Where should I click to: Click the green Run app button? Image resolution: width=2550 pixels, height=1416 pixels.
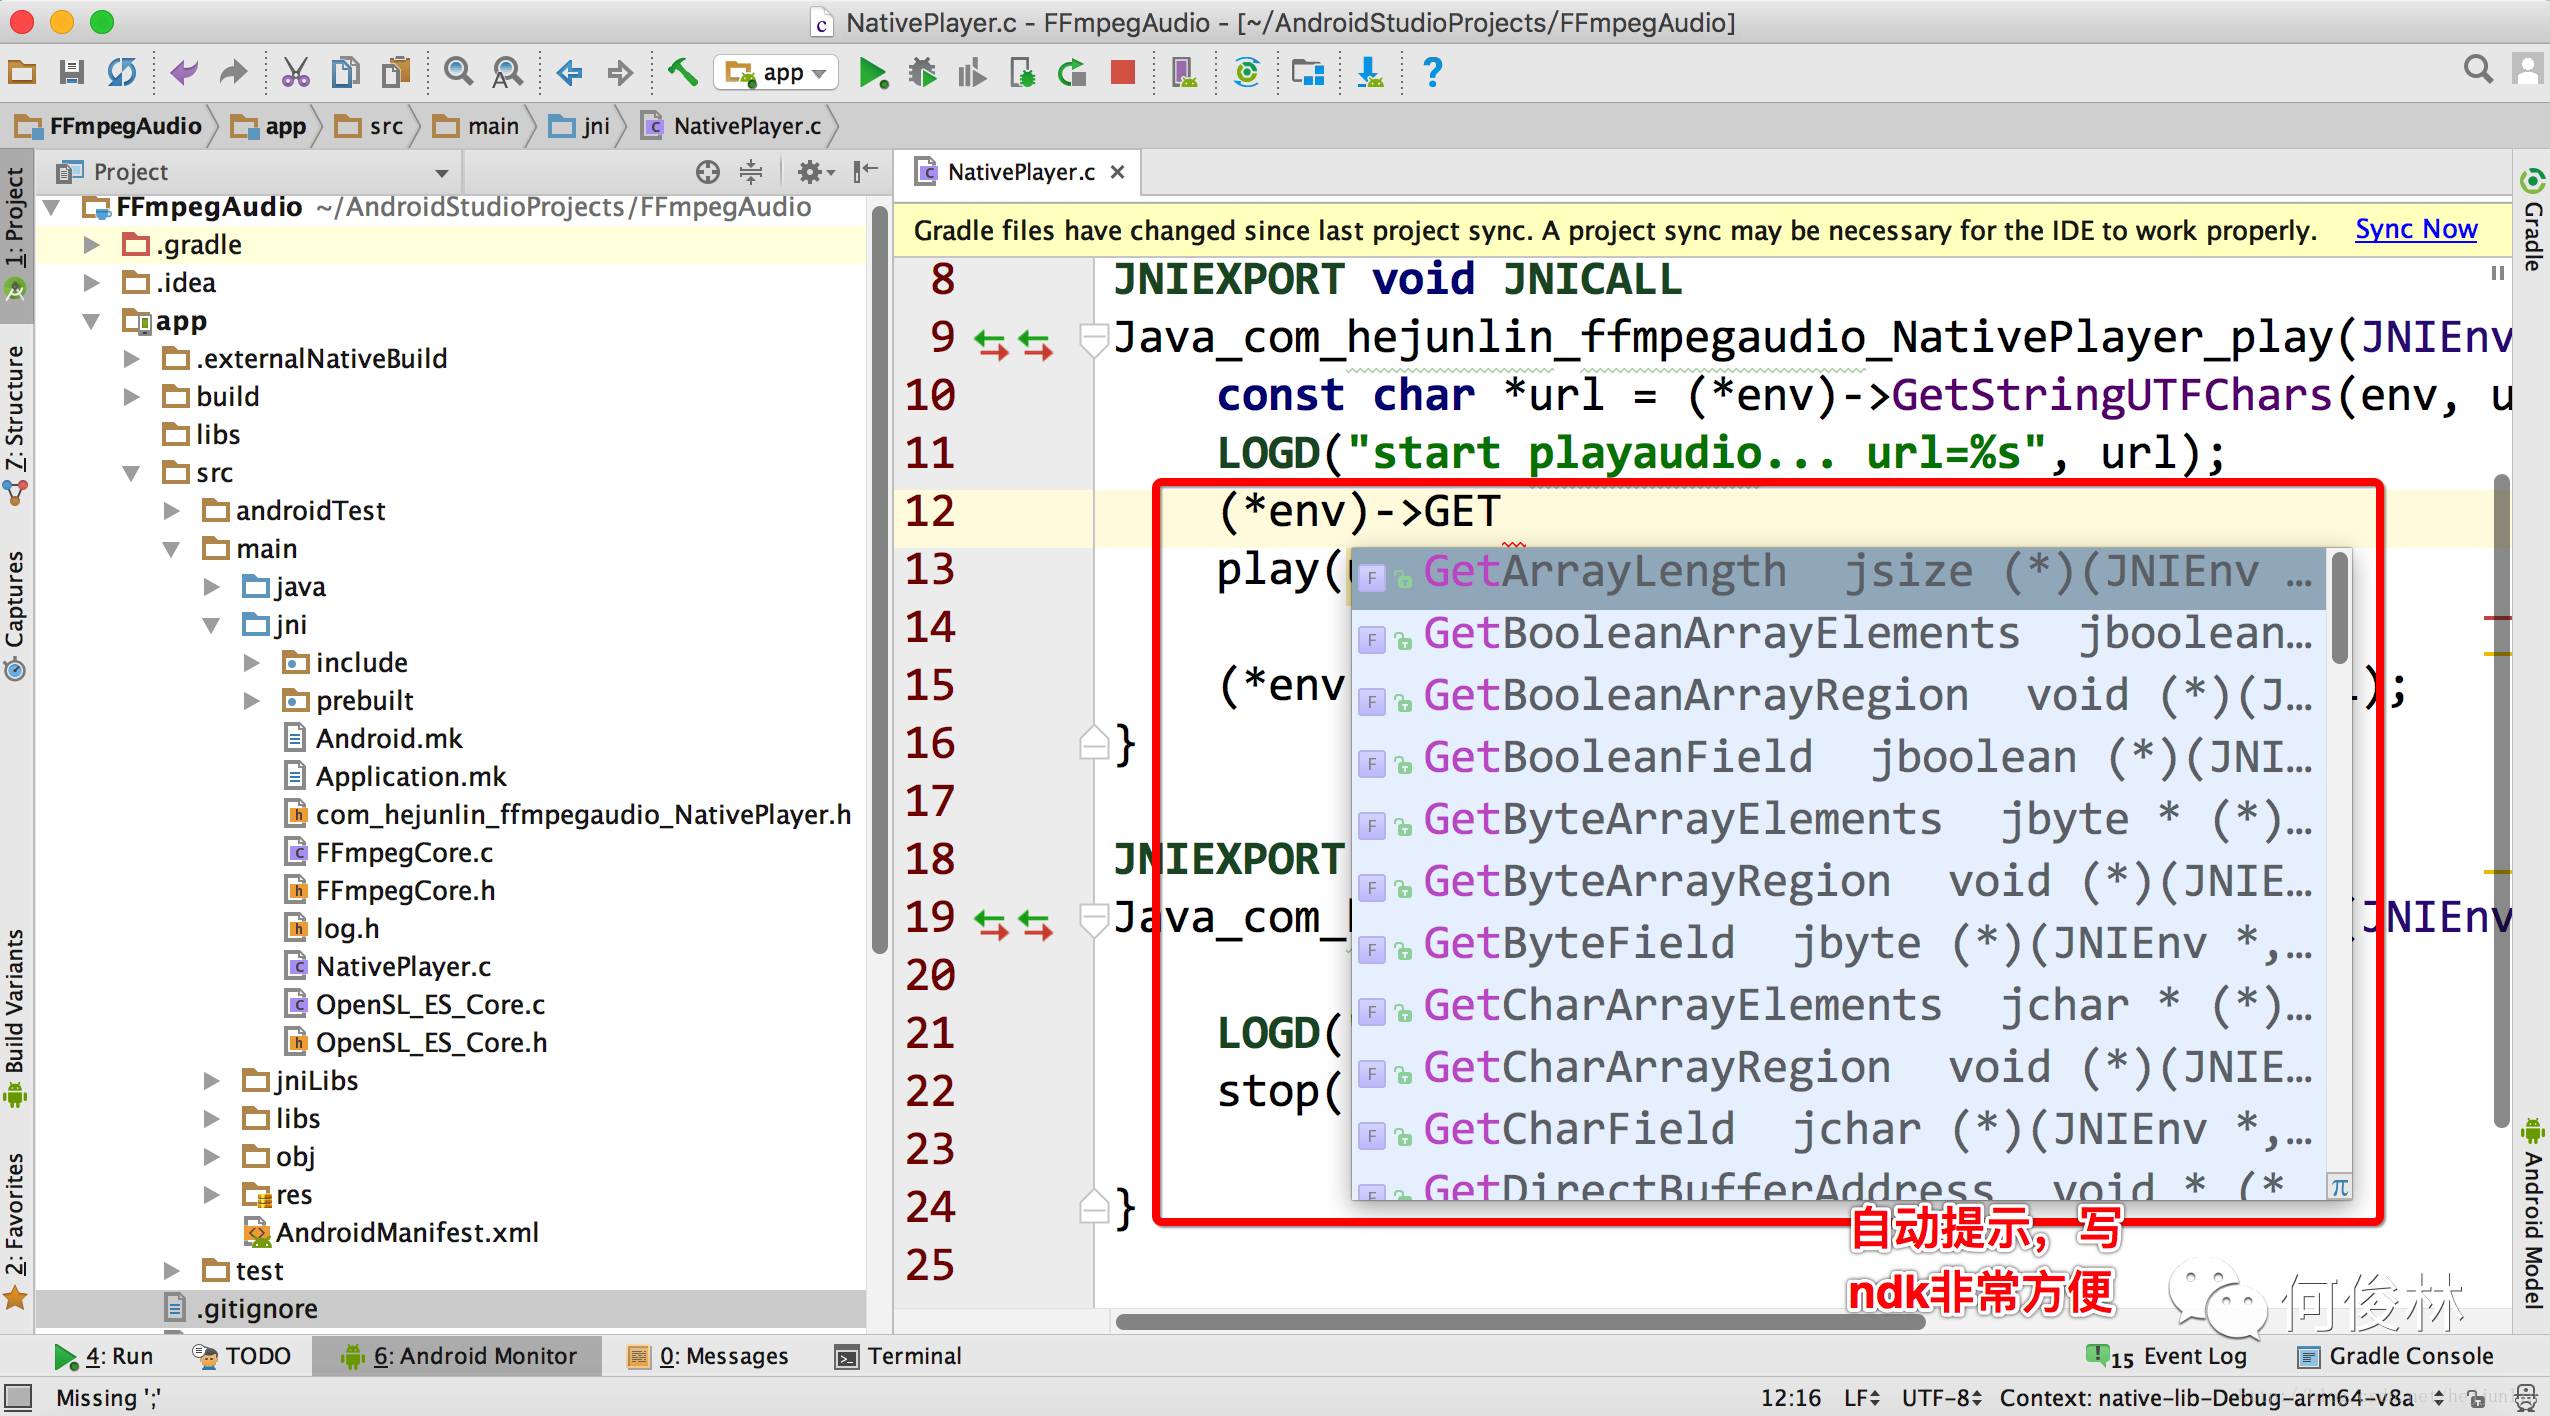(872, 73)
